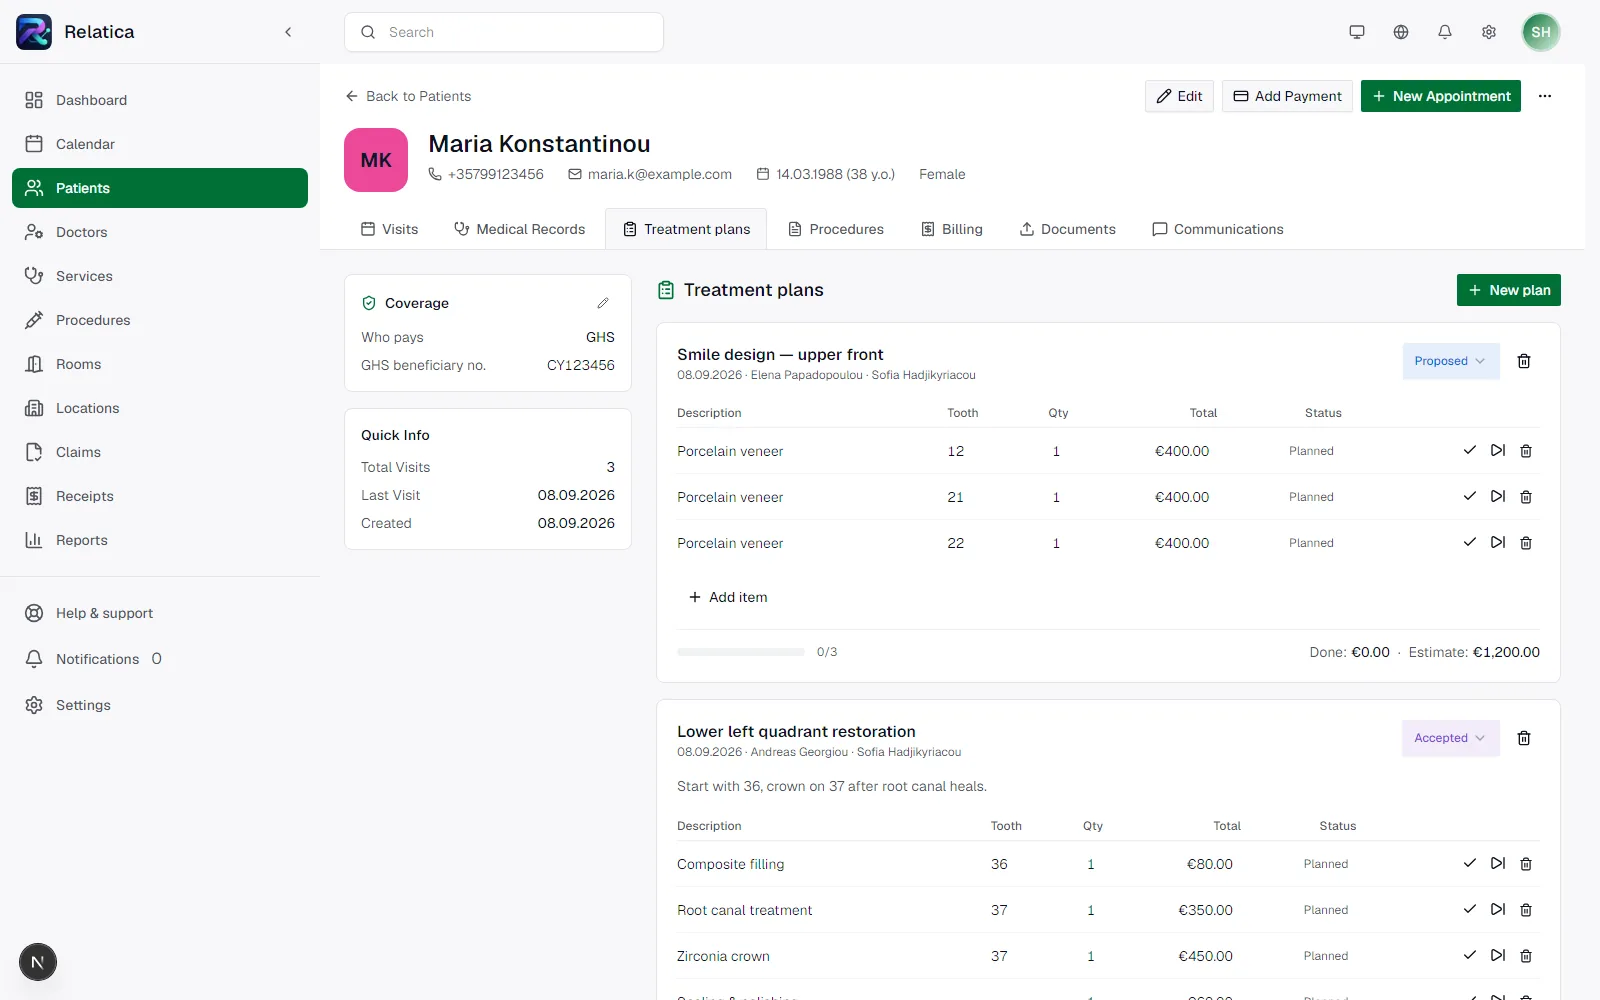The image size is (1600, 1000).
Task: Mark Porcelain veneer tooth 12 as done
Action: [x=1470, y=451]
